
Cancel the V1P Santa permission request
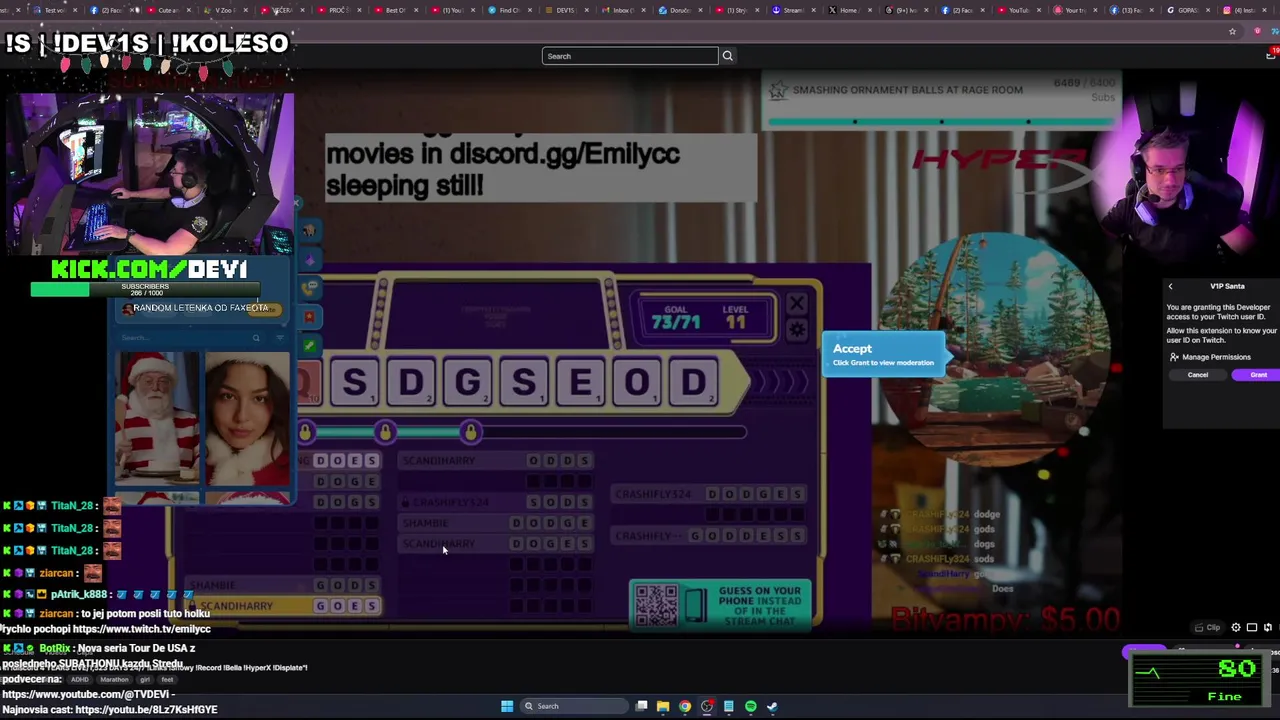click(x=1198, y=375)
